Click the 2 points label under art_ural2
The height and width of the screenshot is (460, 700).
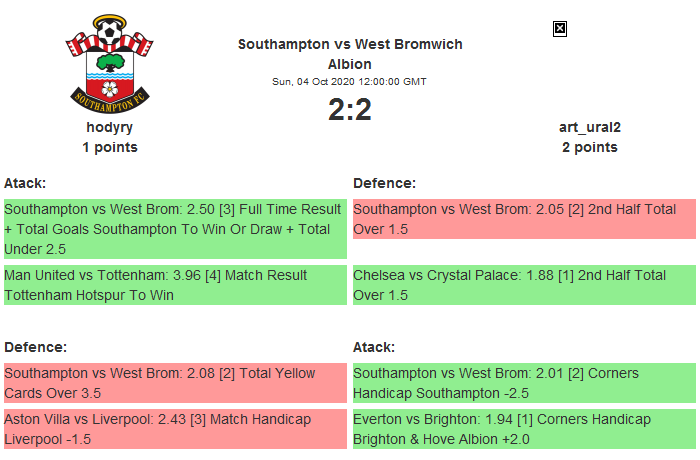[589, 147]
